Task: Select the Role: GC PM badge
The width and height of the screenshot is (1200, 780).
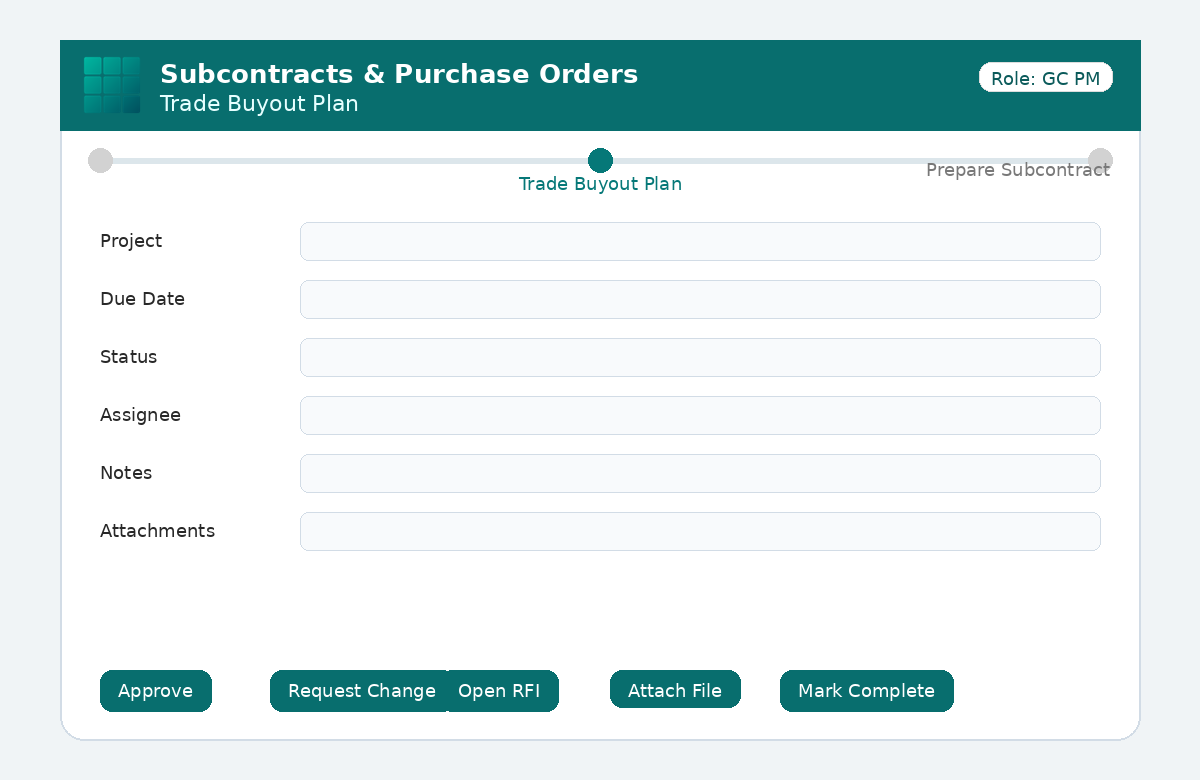Action: pyautogui.click(x=1046, y=78)
